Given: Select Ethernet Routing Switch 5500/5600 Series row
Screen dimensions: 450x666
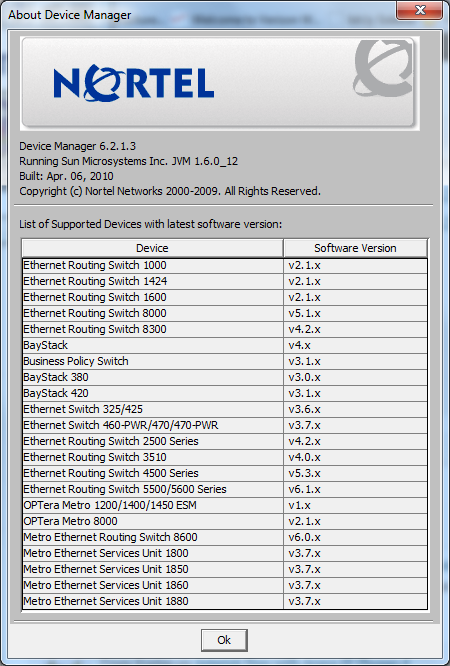Looking at the screenshot, I should (225, 489).
